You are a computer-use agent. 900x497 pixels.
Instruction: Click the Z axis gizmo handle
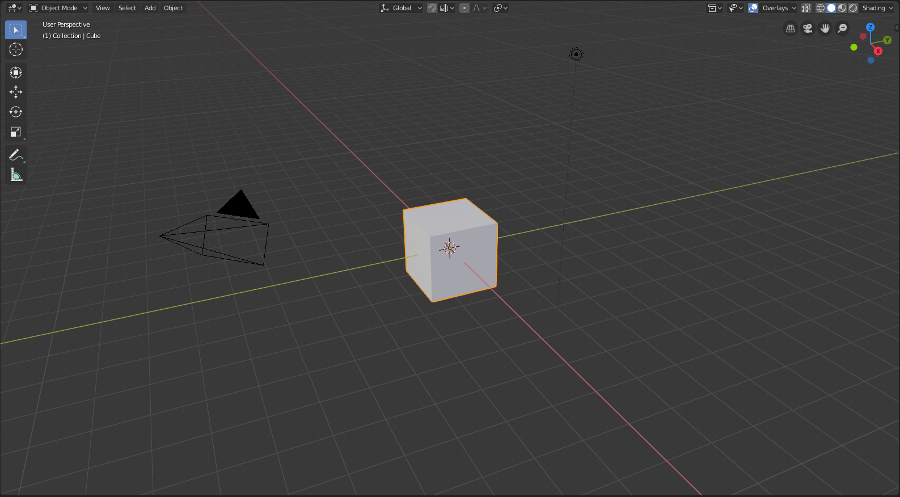(x=870, y=28)
